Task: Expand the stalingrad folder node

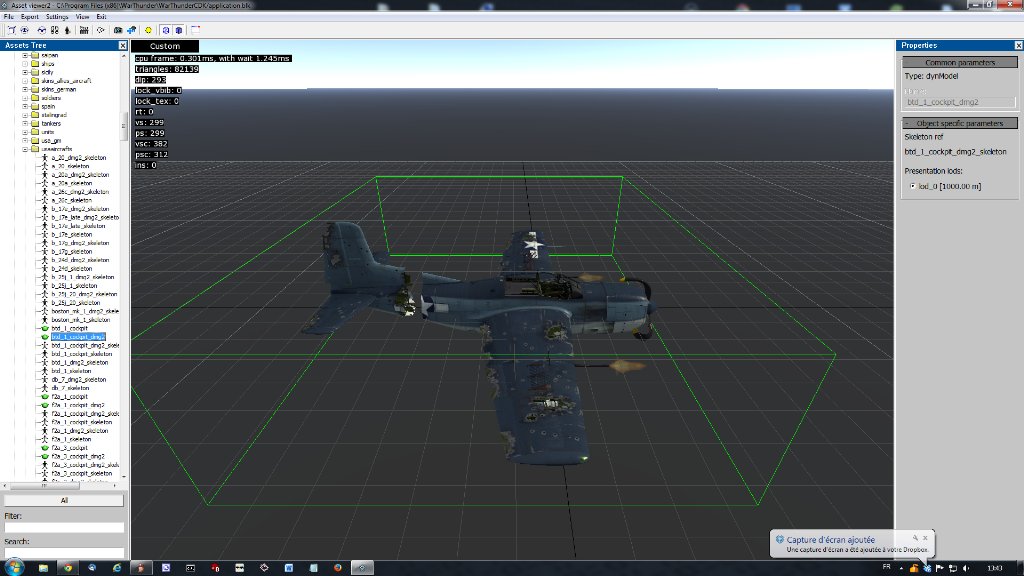Action: (25, 115)
